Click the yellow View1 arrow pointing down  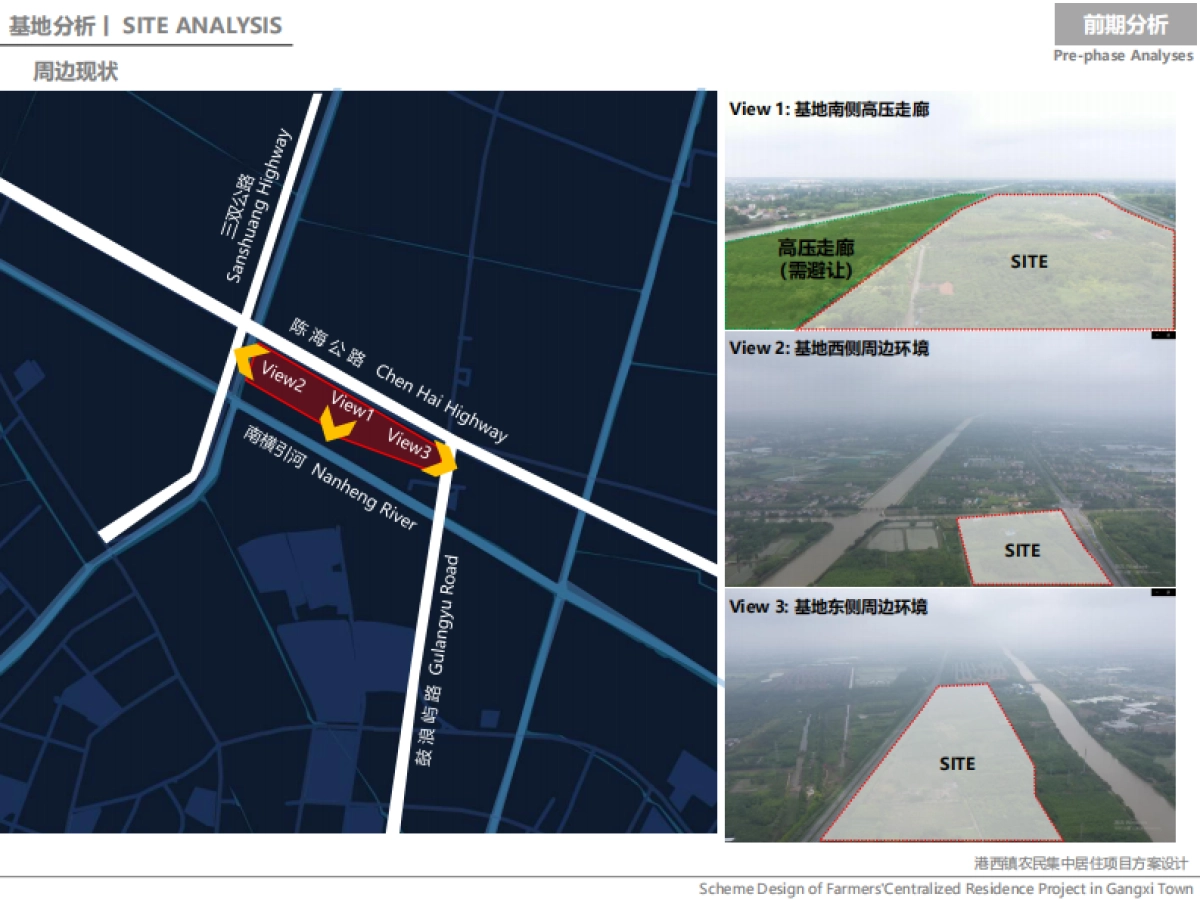[x=338, y=429]
